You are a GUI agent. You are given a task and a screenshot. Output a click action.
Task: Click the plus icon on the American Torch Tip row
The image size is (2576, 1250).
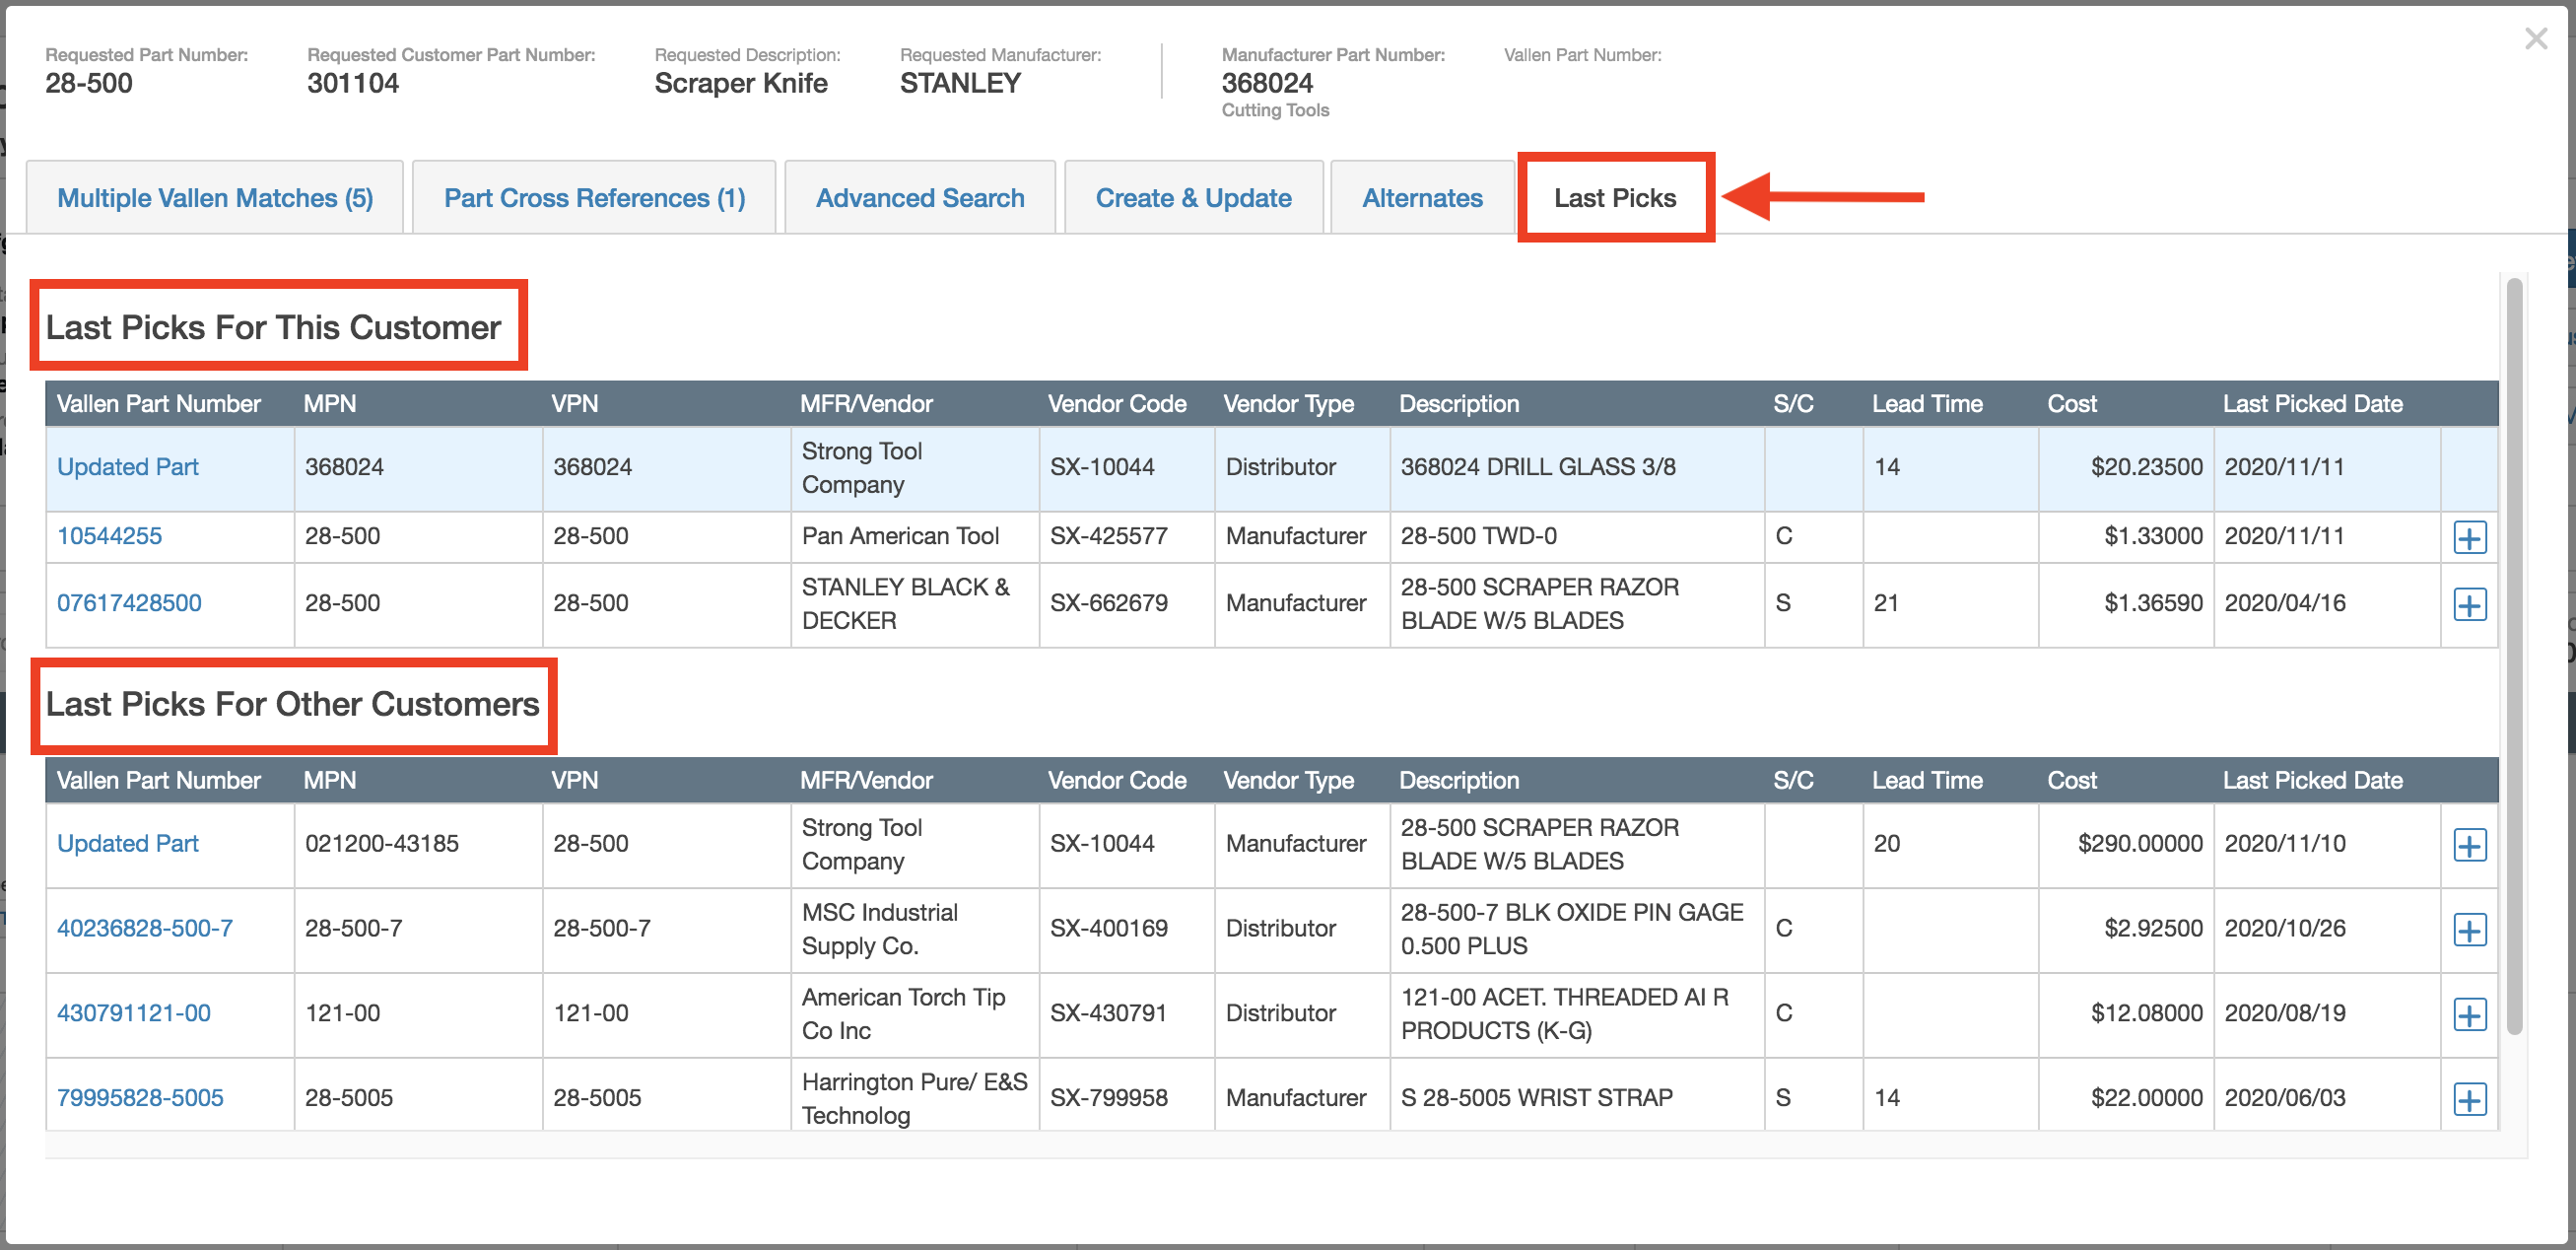tap(2470, 1015)
